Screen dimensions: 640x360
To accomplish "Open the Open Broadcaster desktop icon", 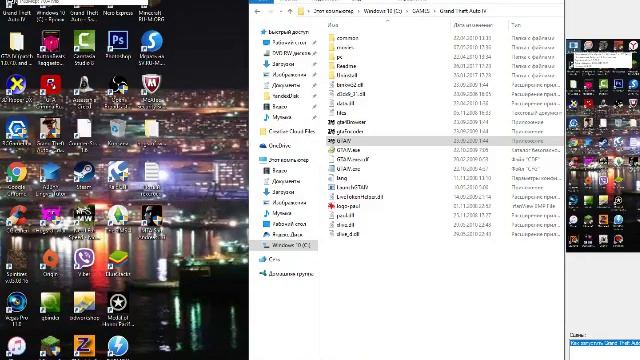I will coord(118,91).
